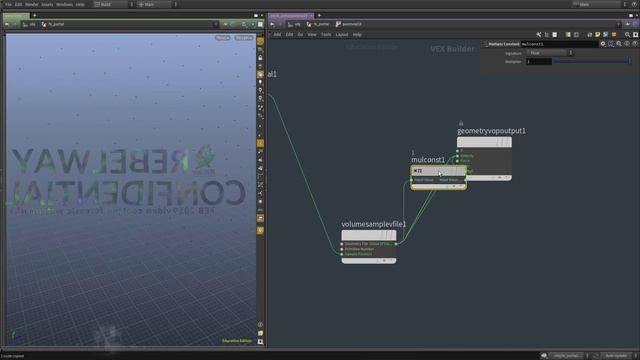Open the File menu
The width and height of the screenshot is (640, 360).
(x=9, y=4)
